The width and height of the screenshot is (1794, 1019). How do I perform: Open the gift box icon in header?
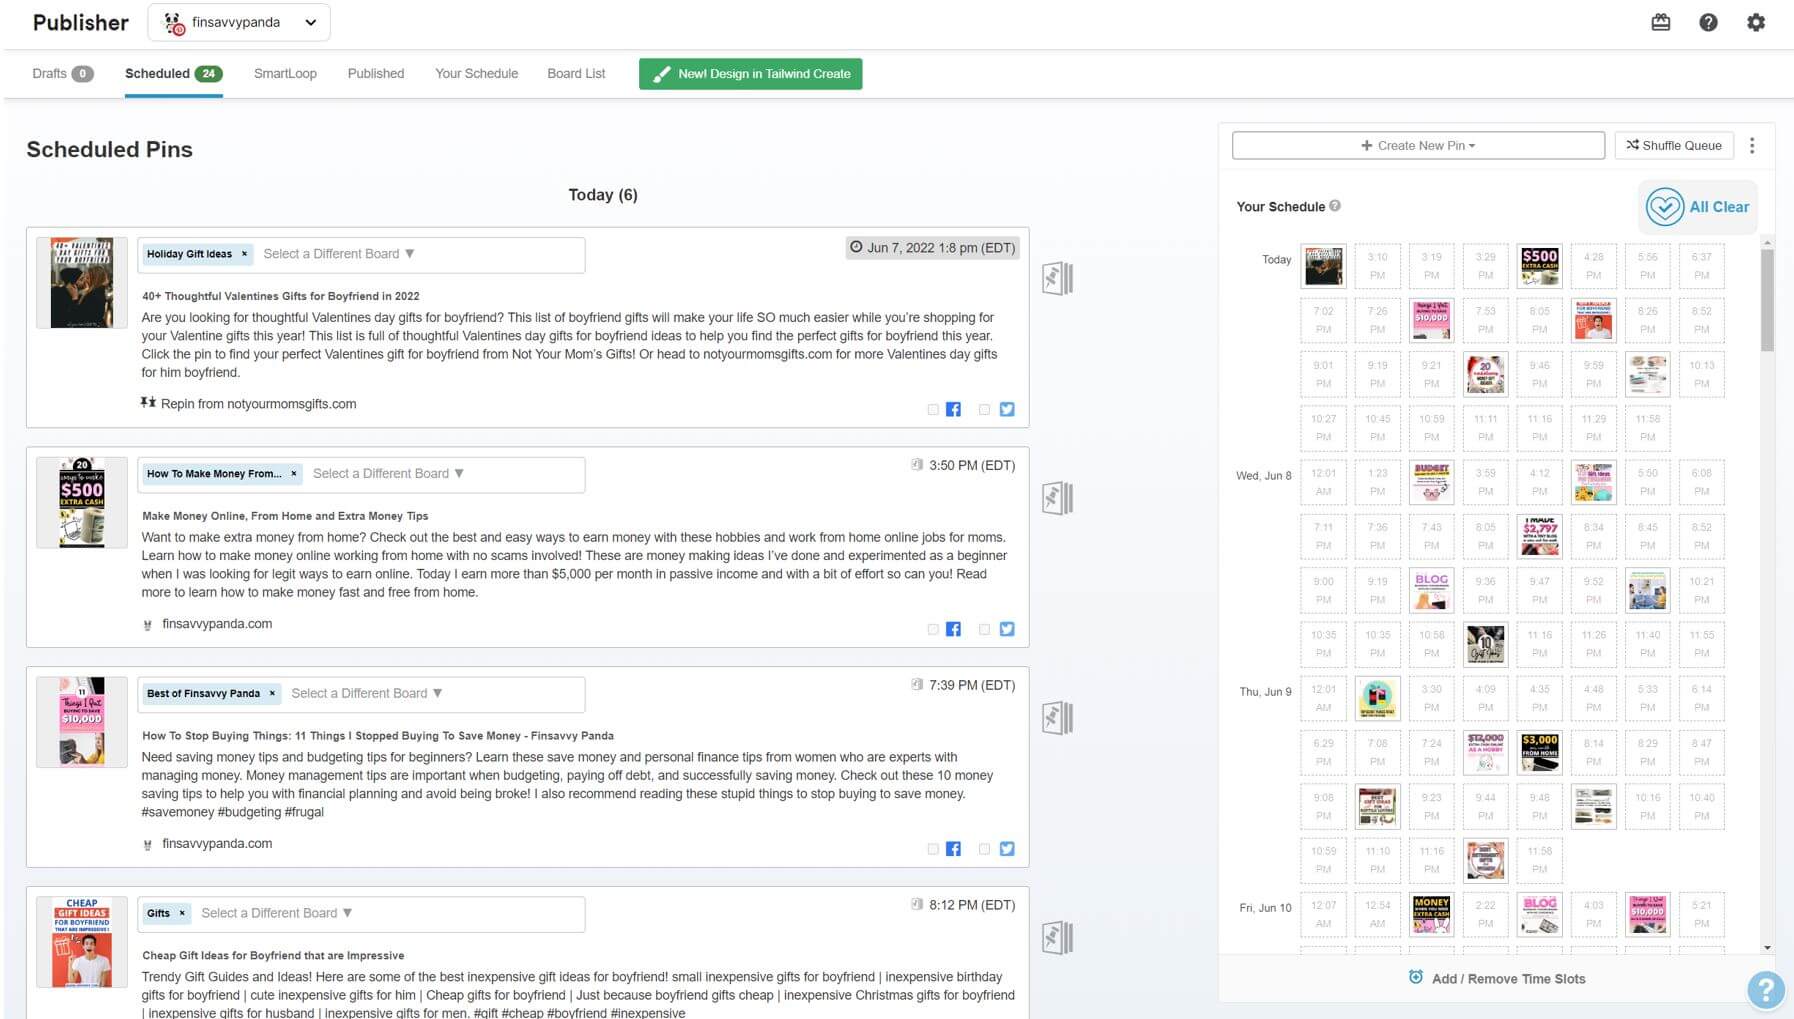(1660, 22)
